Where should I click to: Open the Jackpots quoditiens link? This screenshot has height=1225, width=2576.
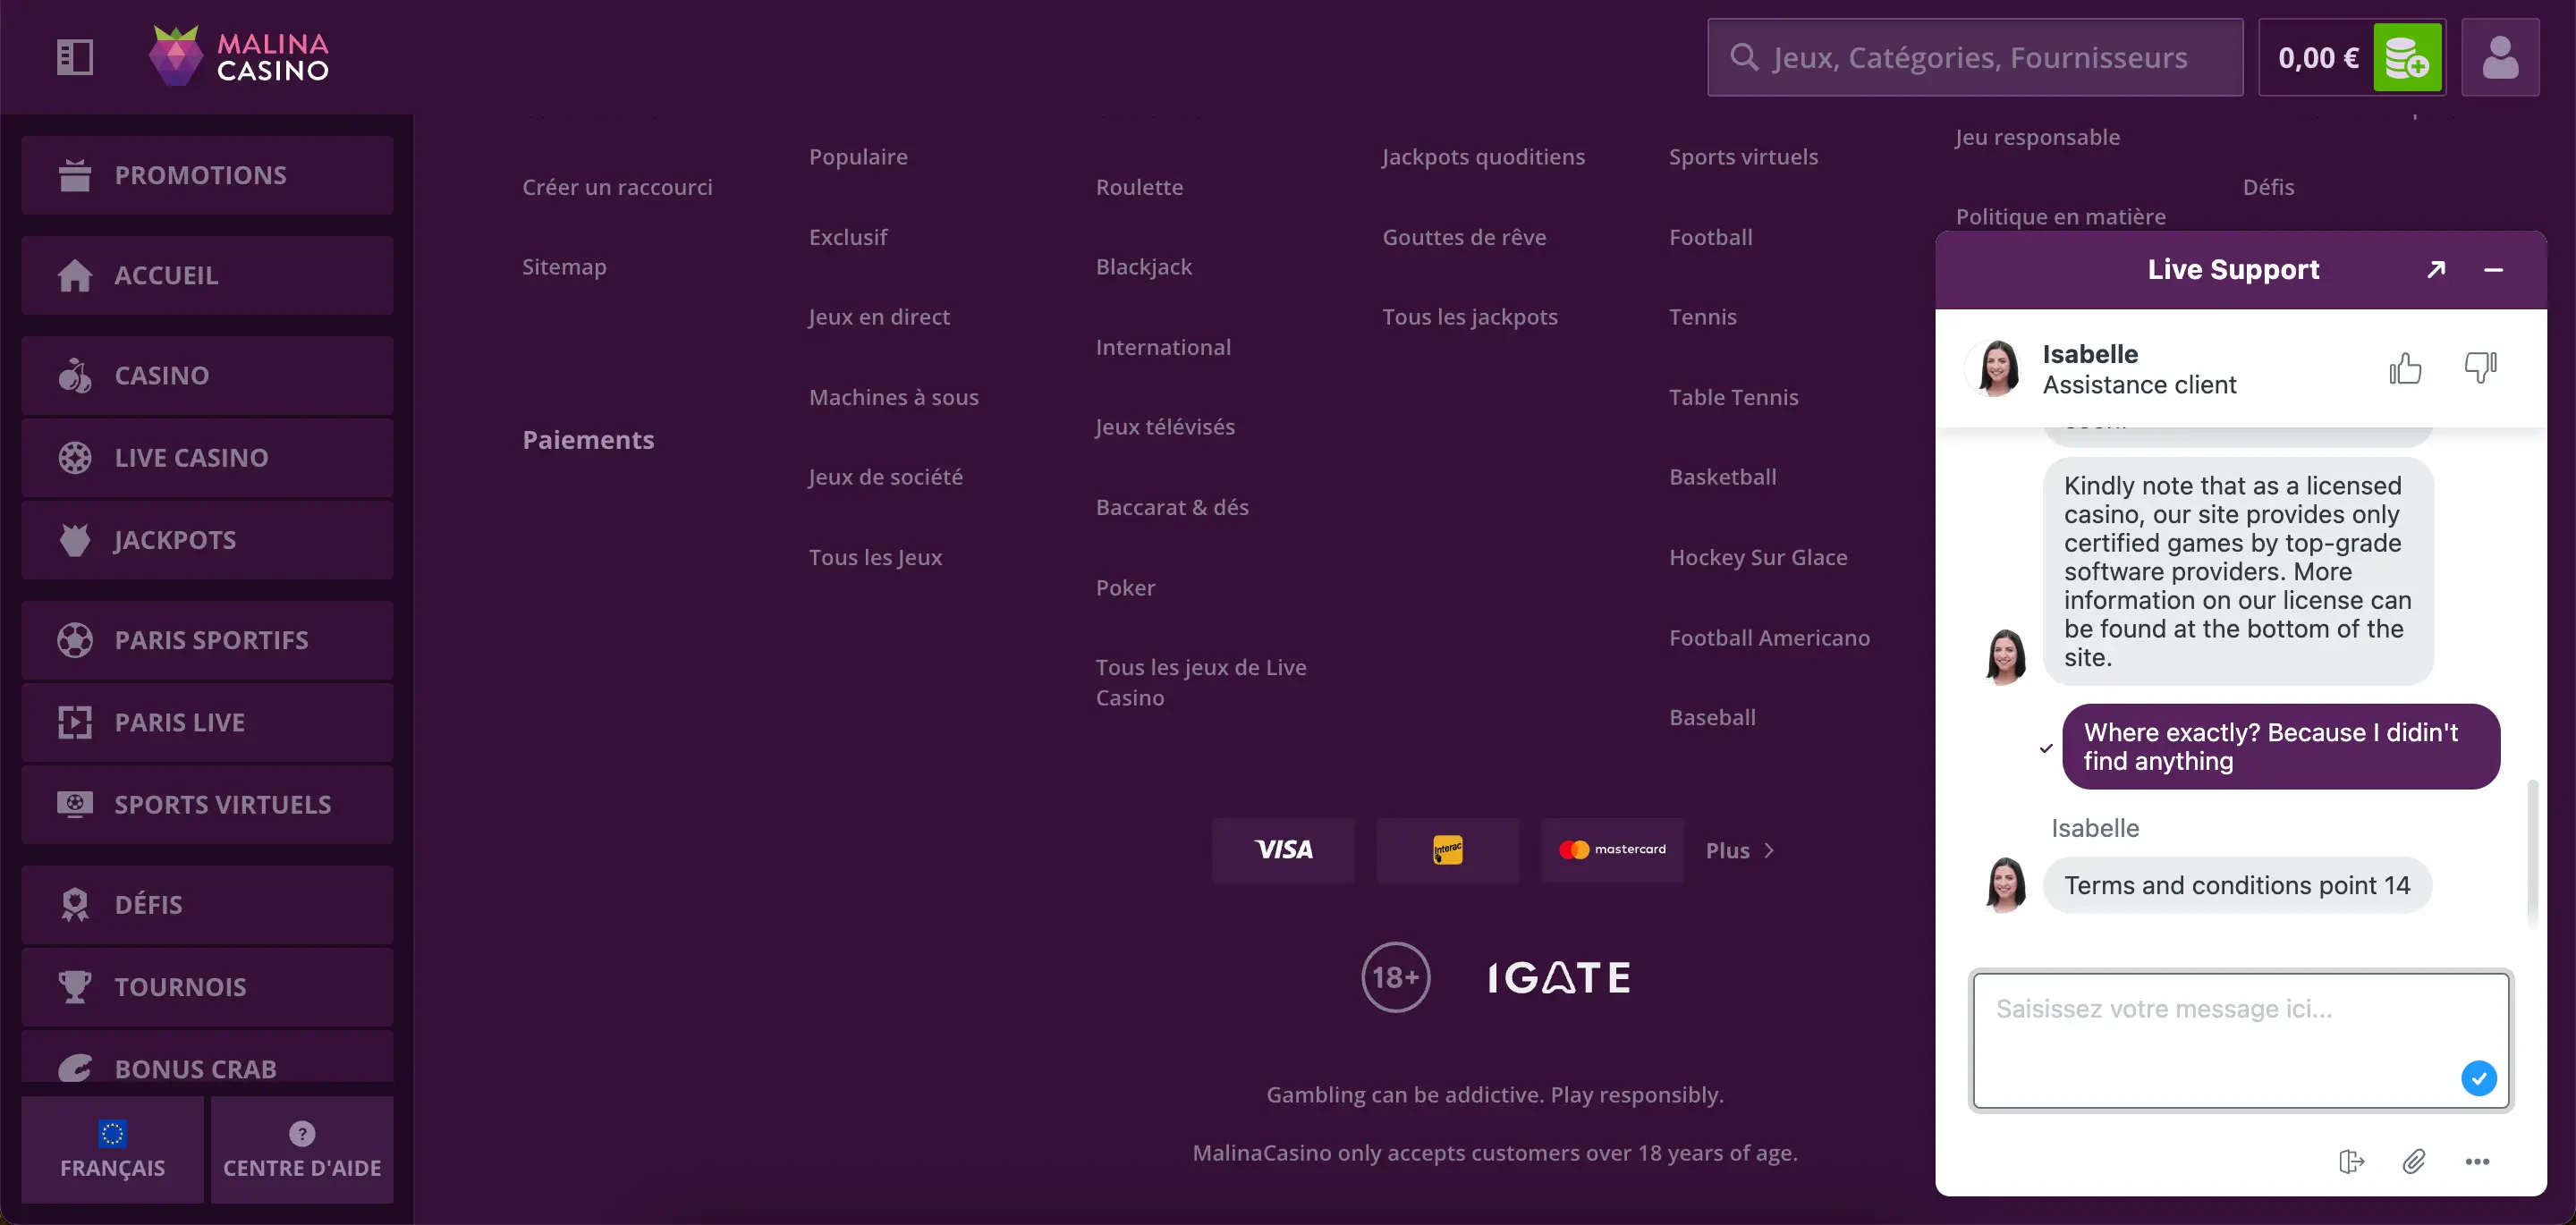coord(1483,157)
